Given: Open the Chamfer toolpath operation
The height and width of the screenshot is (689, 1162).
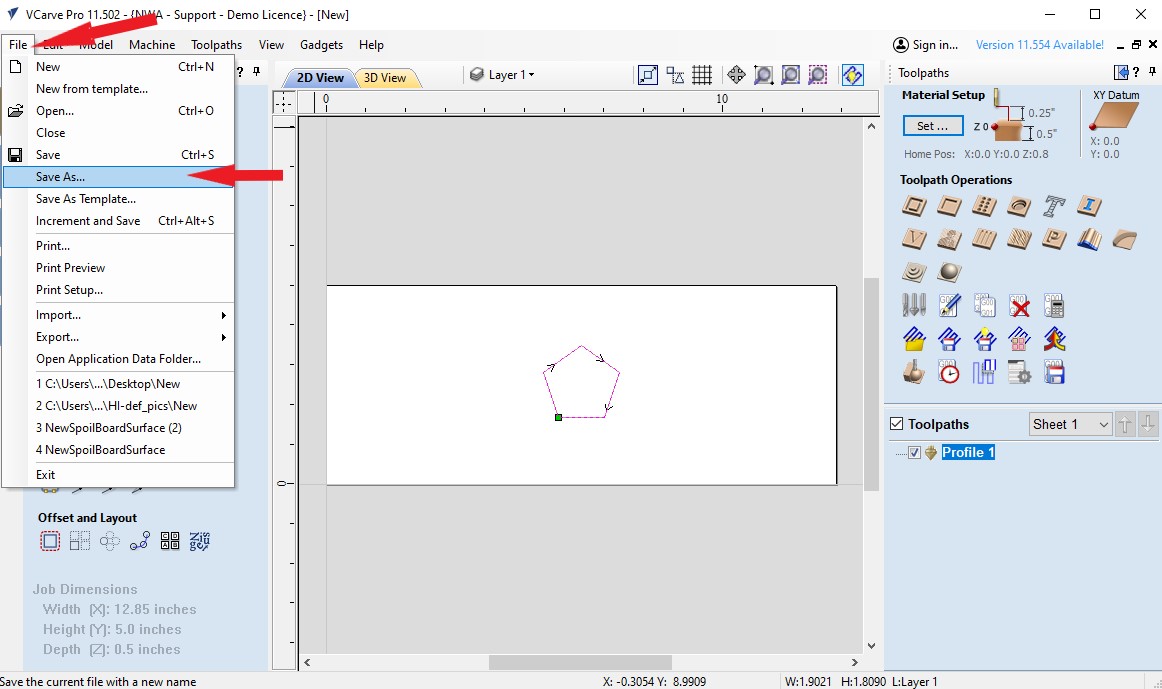Looking at the screenshot, I should 1124,239.
